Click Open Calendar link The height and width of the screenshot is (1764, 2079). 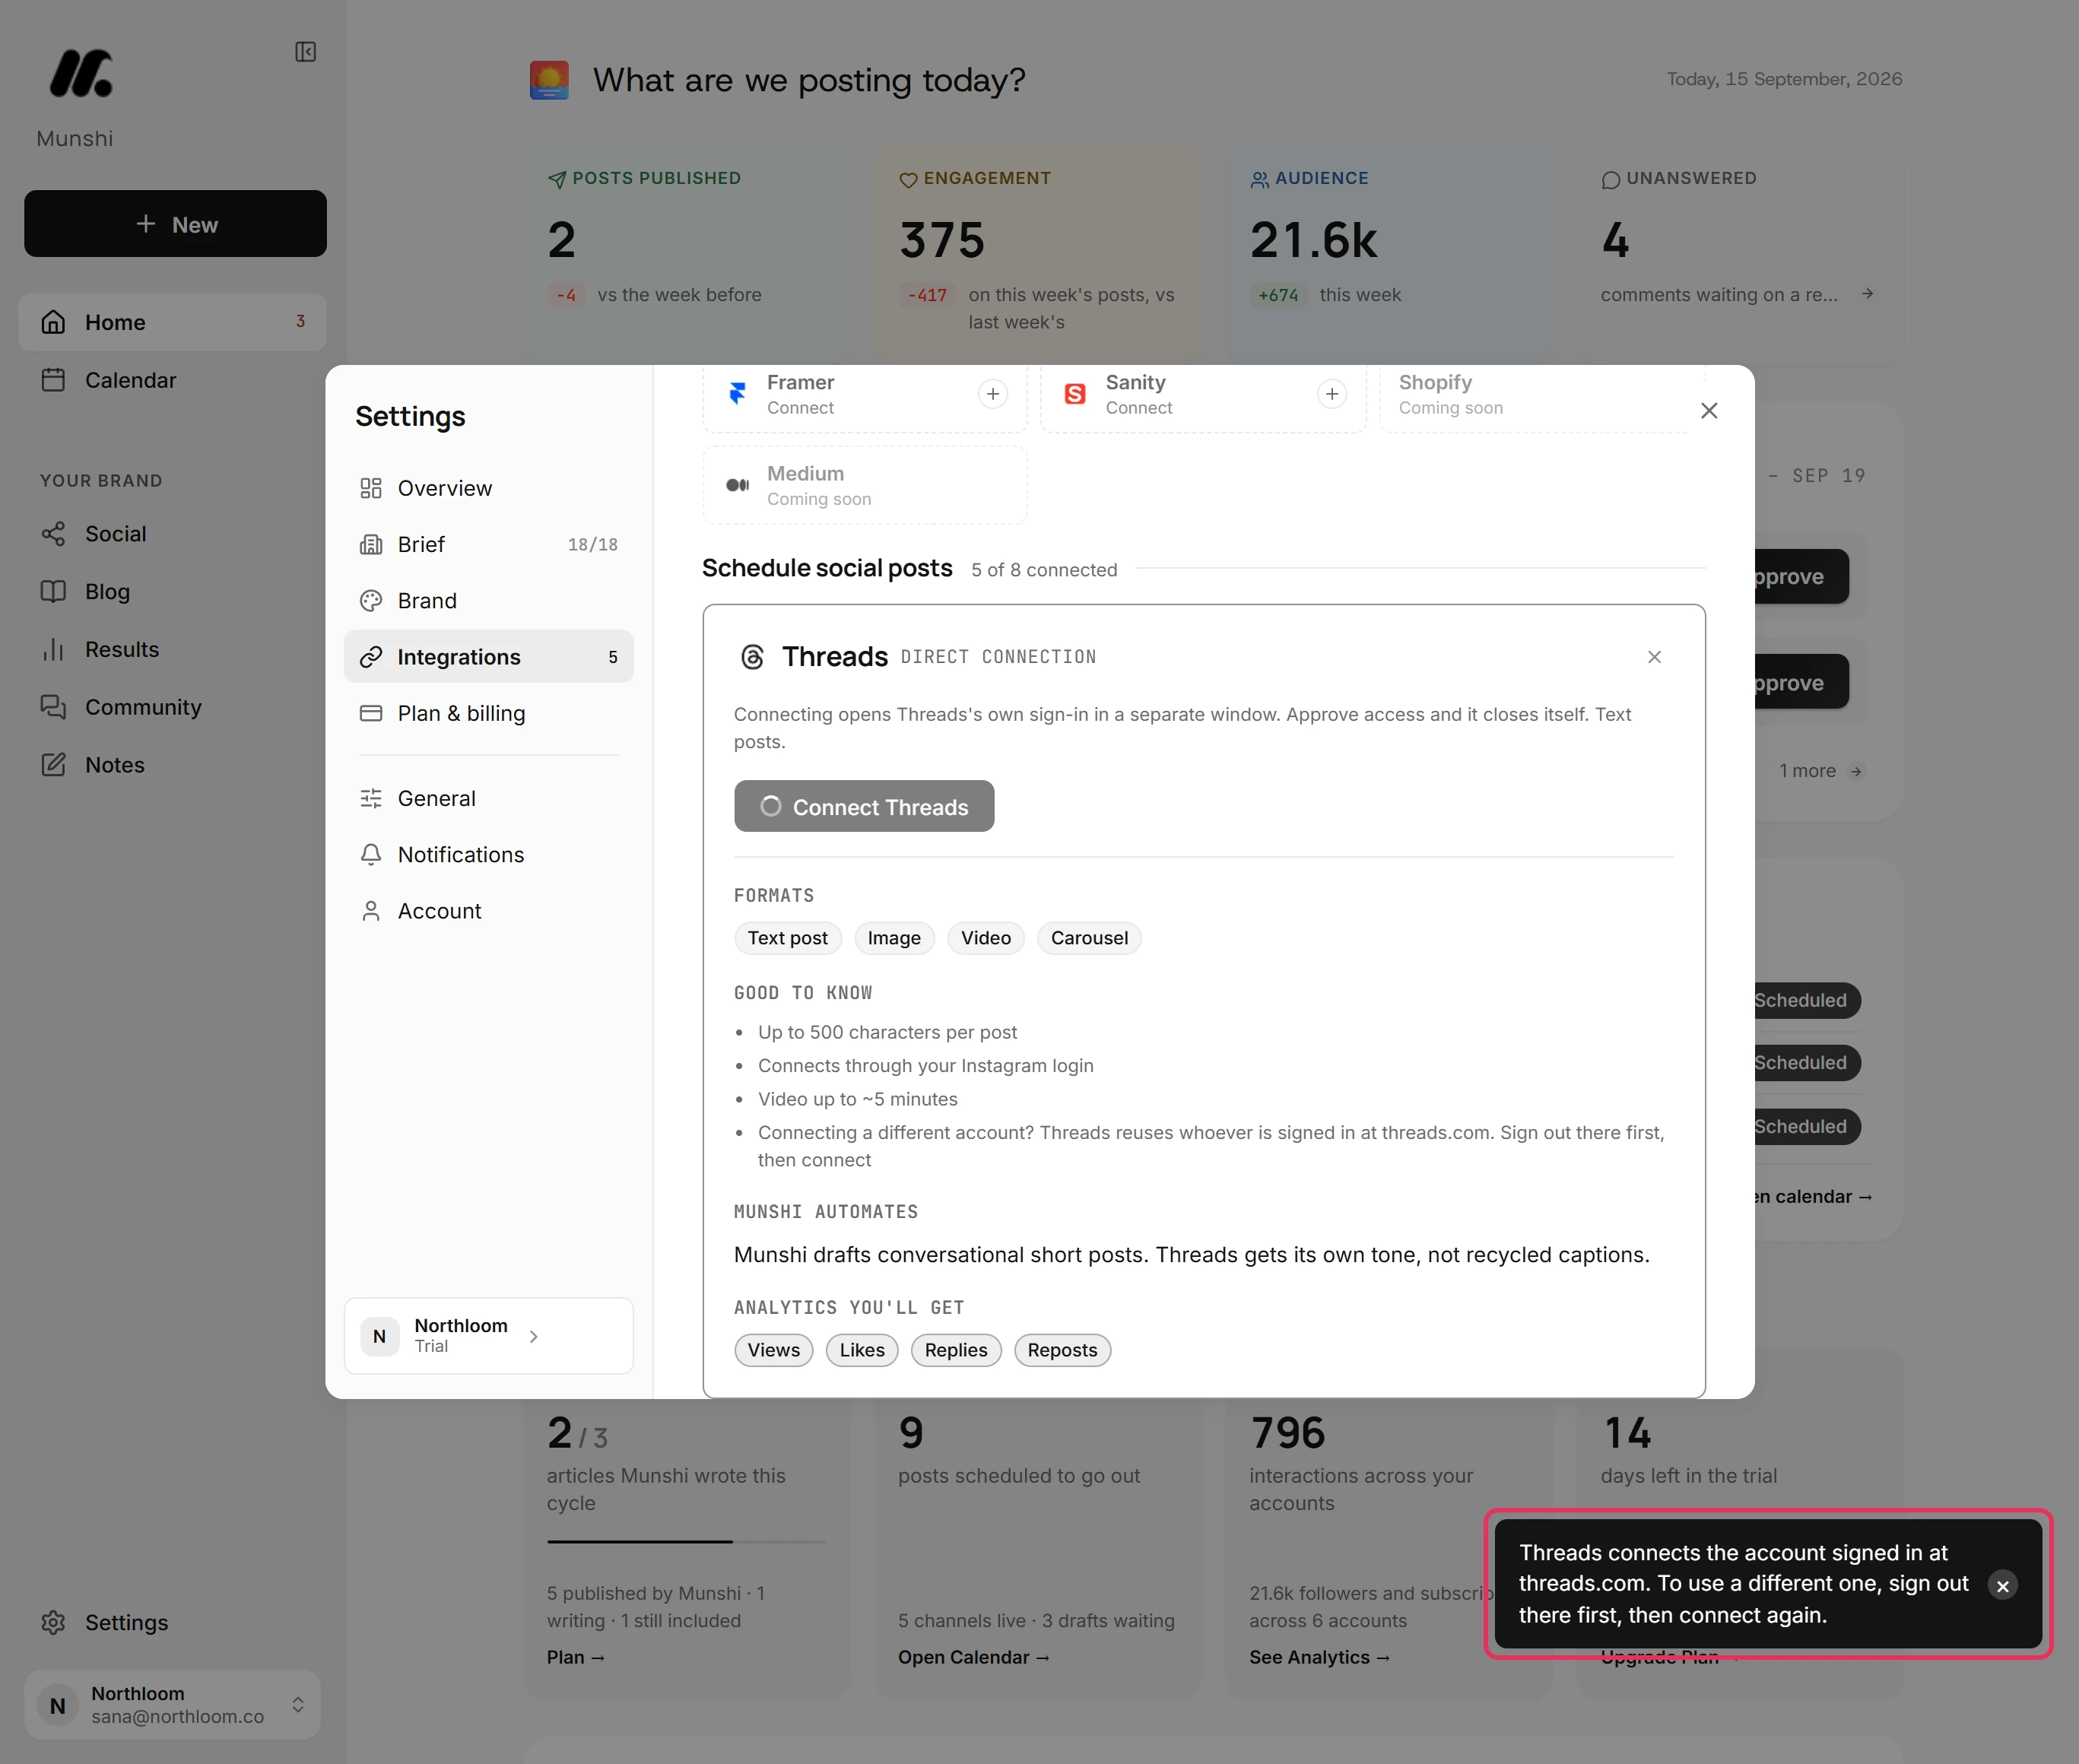pos(973,1657)
